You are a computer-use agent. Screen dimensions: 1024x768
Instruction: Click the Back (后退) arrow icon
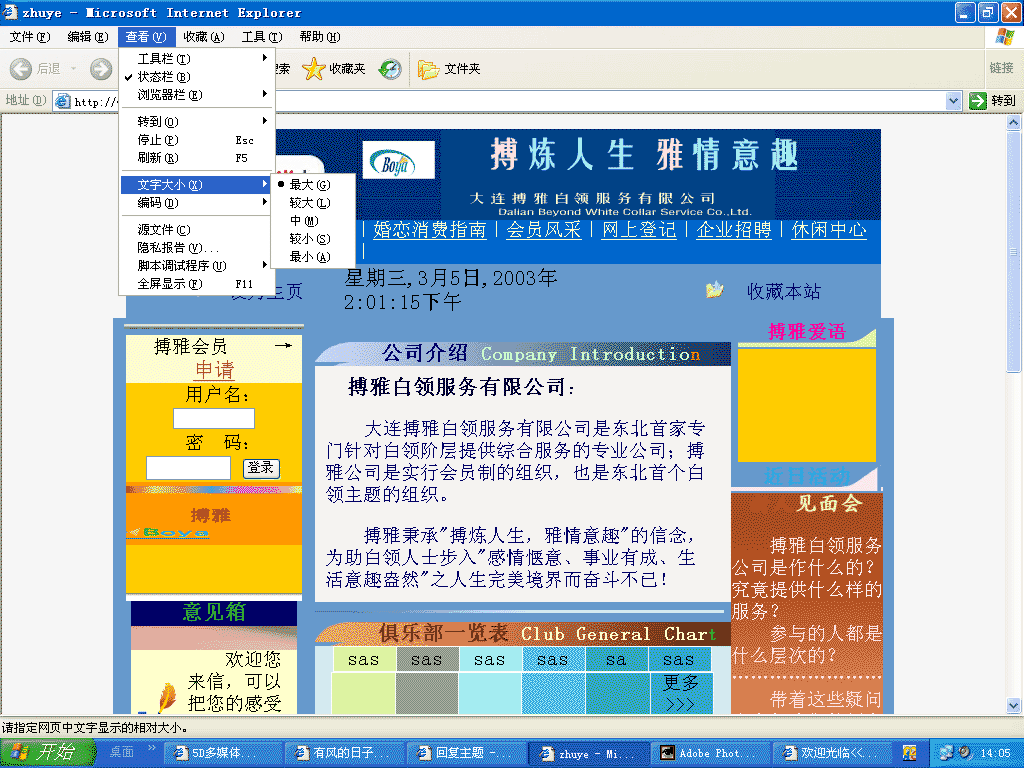click(x=21, y=69)
